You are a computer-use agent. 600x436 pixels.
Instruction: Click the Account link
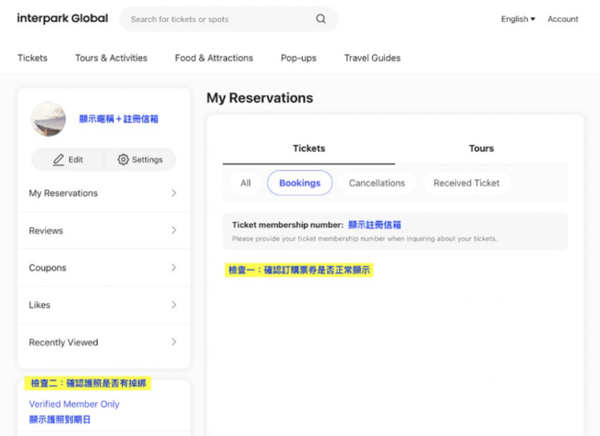point(563,19)
